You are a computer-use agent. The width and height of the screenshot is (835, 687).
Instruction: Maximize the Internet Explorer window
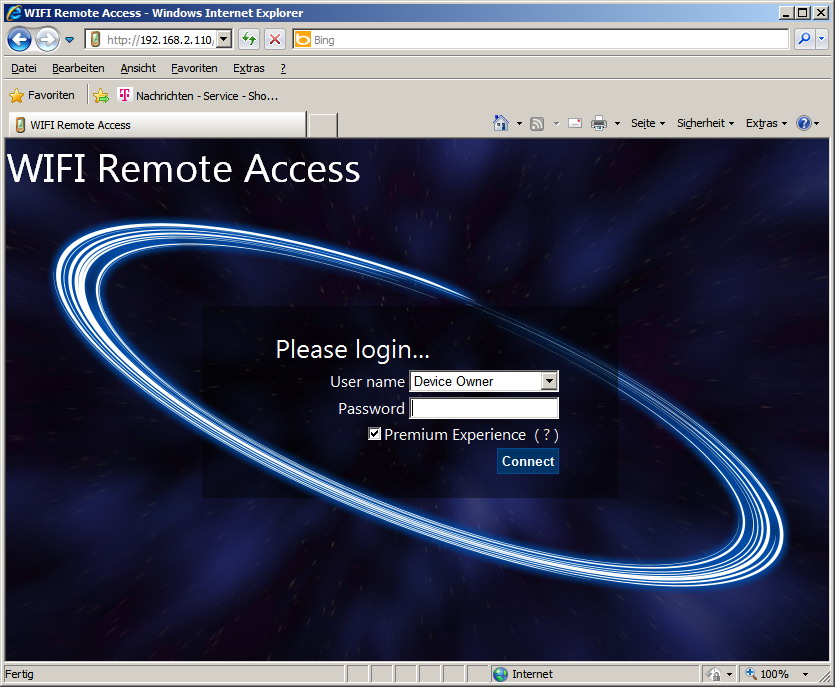804,12
